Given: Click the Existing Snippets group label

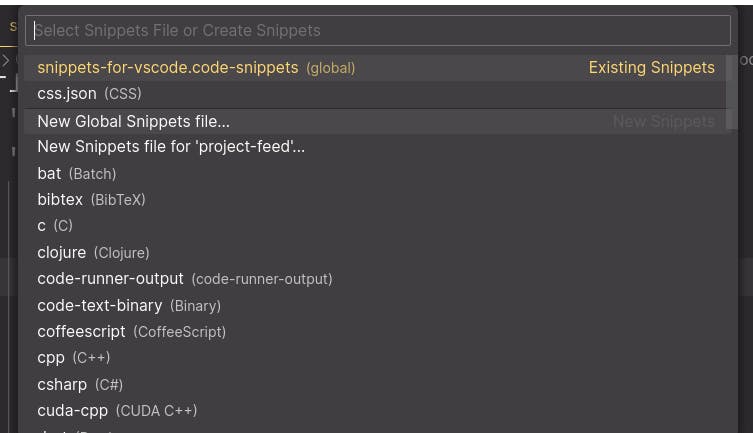Looking at the screenshot, I should [x=651, y=68].
